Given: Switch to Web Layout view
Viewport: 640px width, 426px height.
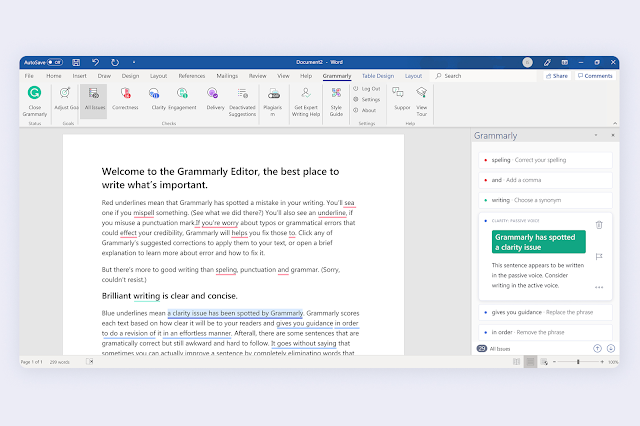Looking at the screenshot, I should (x=544, y=362).
